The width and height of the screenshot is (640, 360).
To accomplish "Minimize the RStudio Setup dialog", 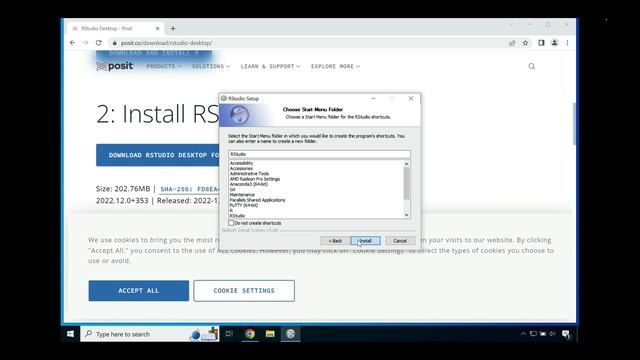I will tap(373, 98).
